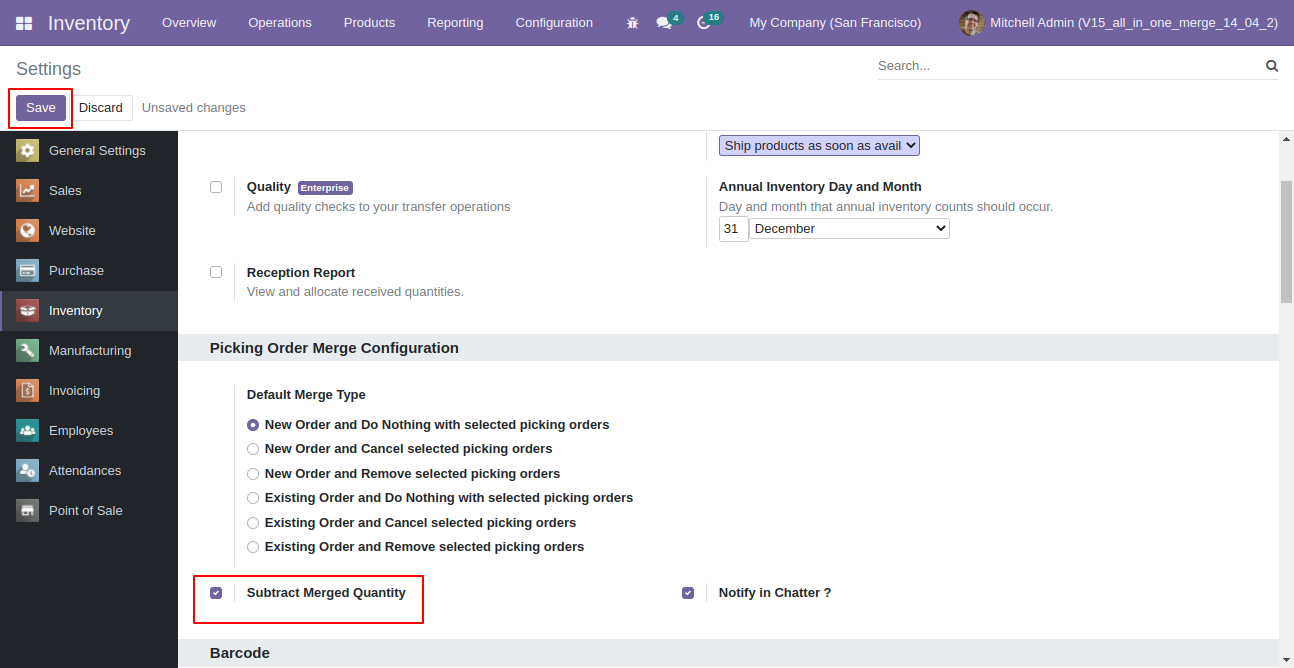Screen dimensions: 1294x668
Task: Click the Employees people icon in sidebar
Action: pyautogui.click(x=28, y=431)
